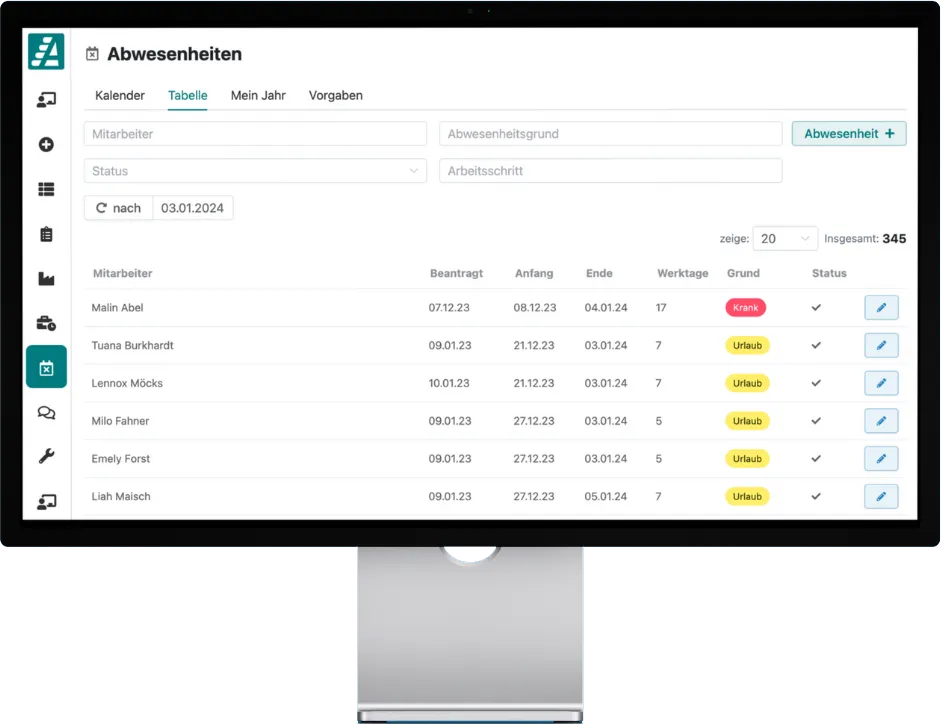
Task: Open the clipboard icon in sidebar
Action: coord(46,234)
